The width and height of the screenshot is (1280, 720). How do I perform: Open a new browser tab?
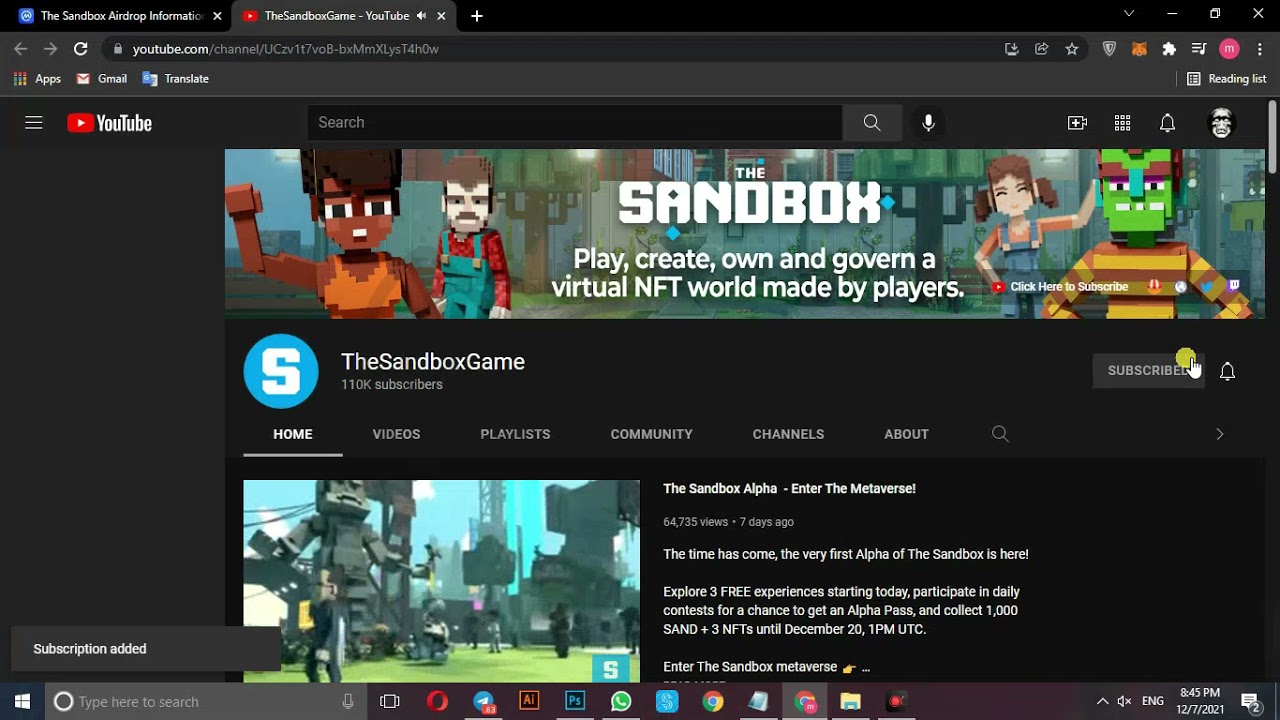point(477,16)
